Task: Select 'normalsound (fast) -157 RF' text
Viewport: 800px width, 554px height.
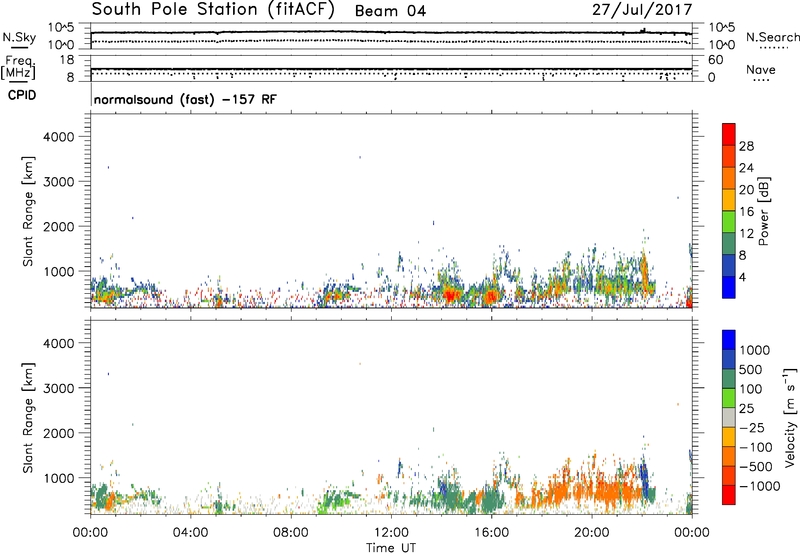Action: 185,99
